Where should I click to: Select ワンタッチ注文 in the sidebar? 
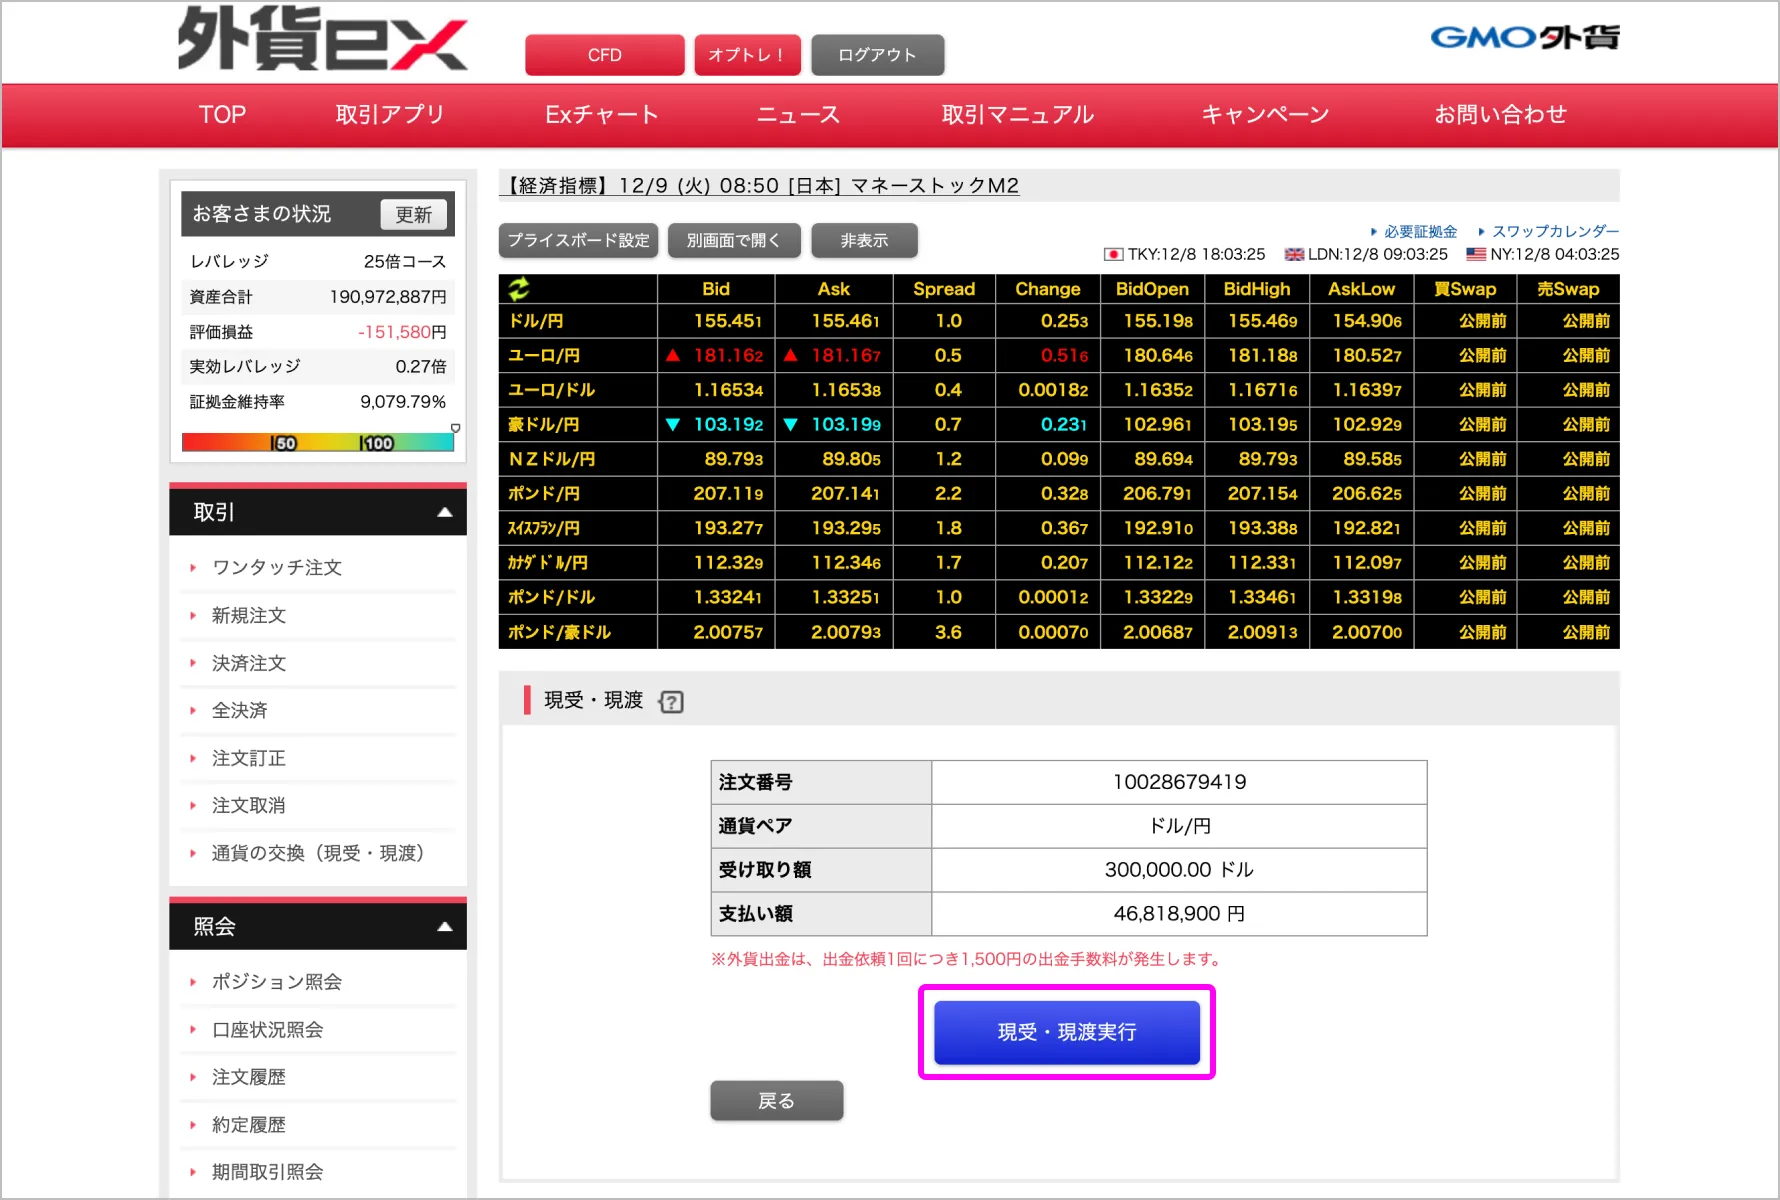click(277, 568)
